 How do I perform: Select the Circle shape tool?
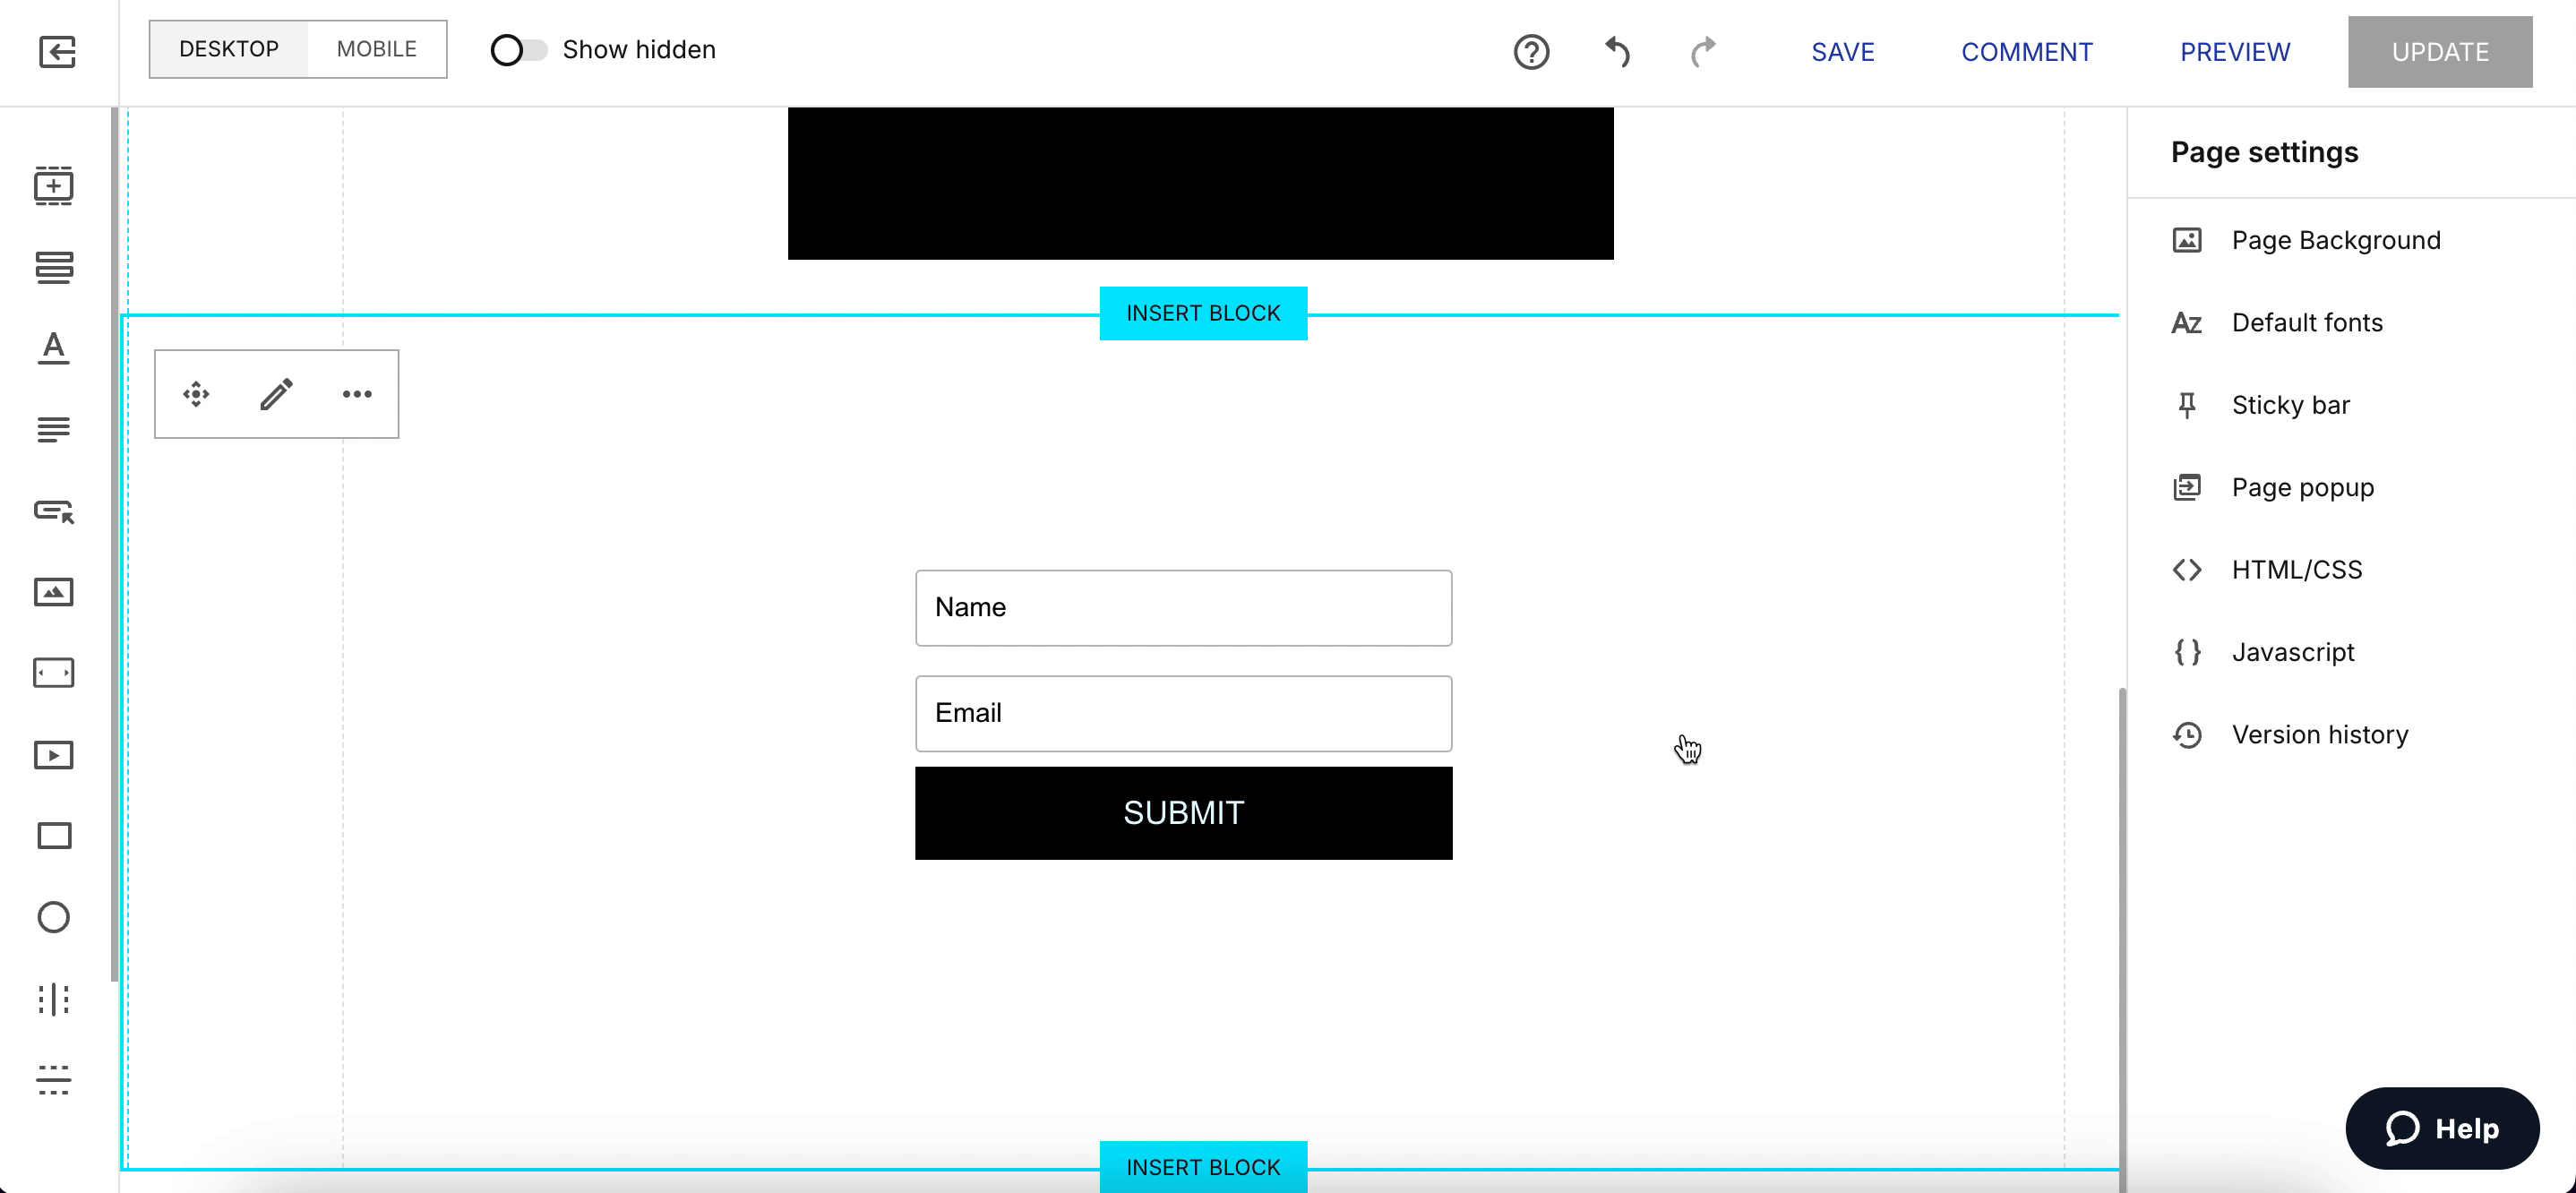pyautogui.click(x=53, y=917)
